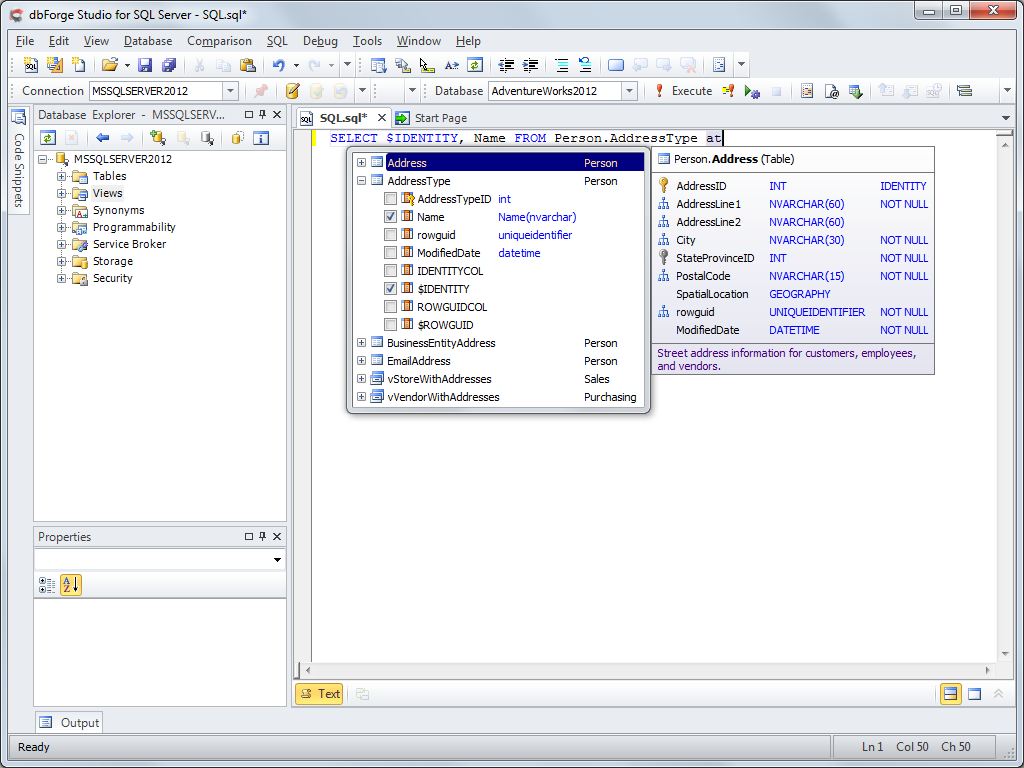Click the Text view button
1024x768 pixels.
click(x=319, y=694)
